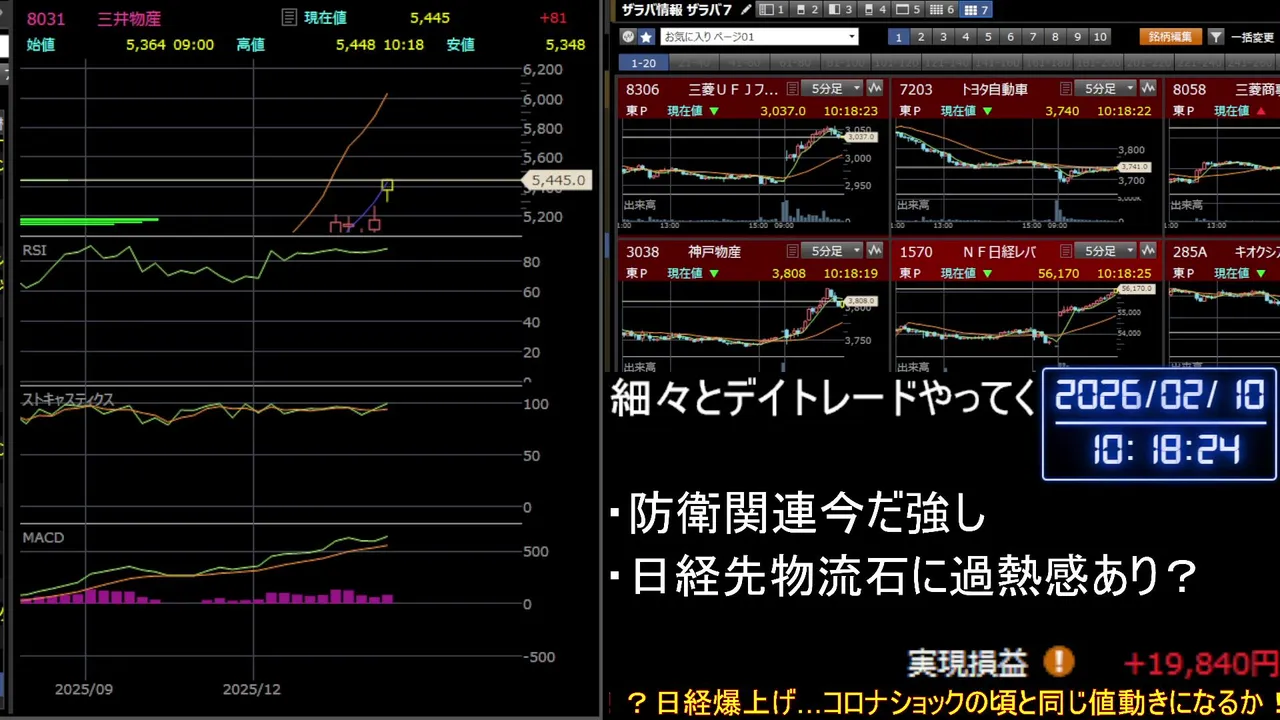Select favorites page number 6

pyautogui.click(x=1010, y=37)
